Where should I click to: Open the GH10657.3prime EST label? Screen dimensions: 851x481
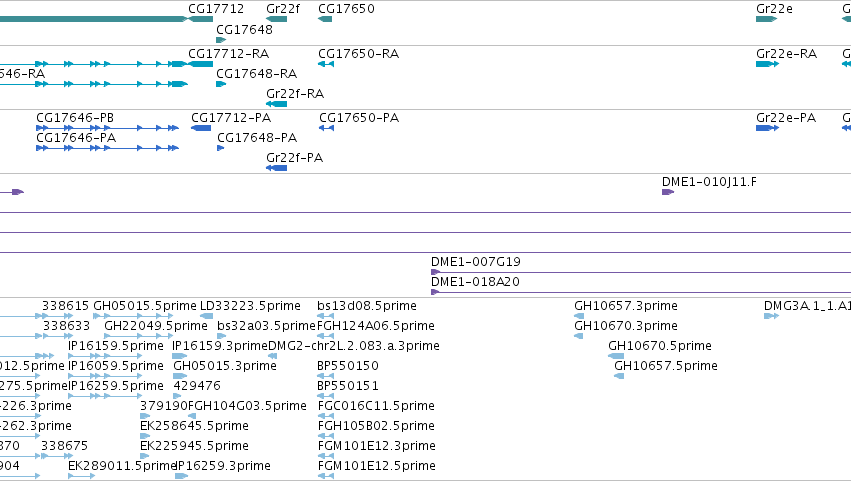click(x=626, y=306)
